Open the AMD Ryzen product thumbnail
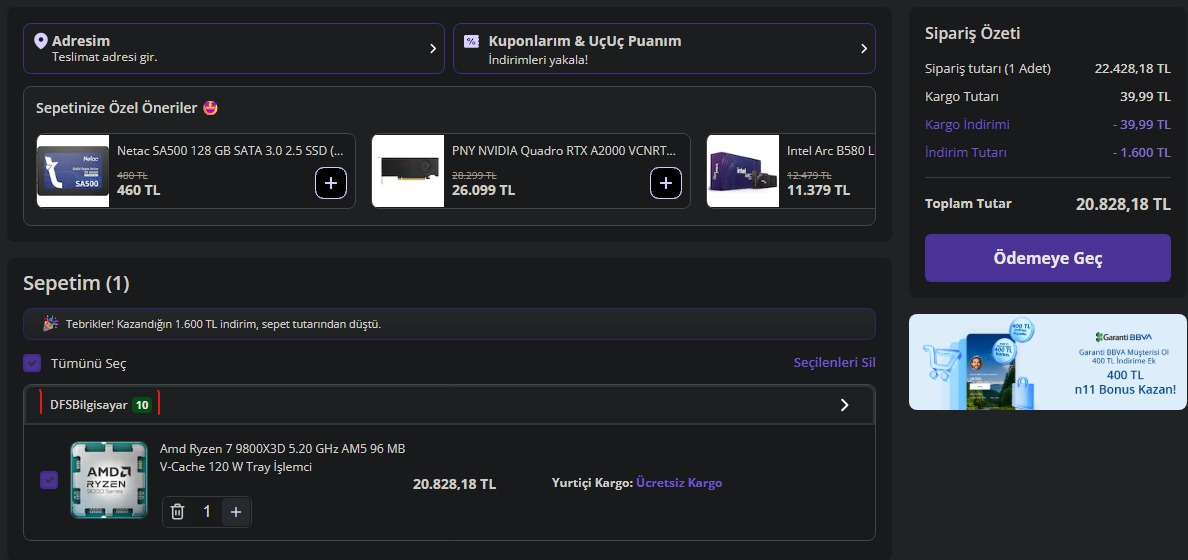 102,480
